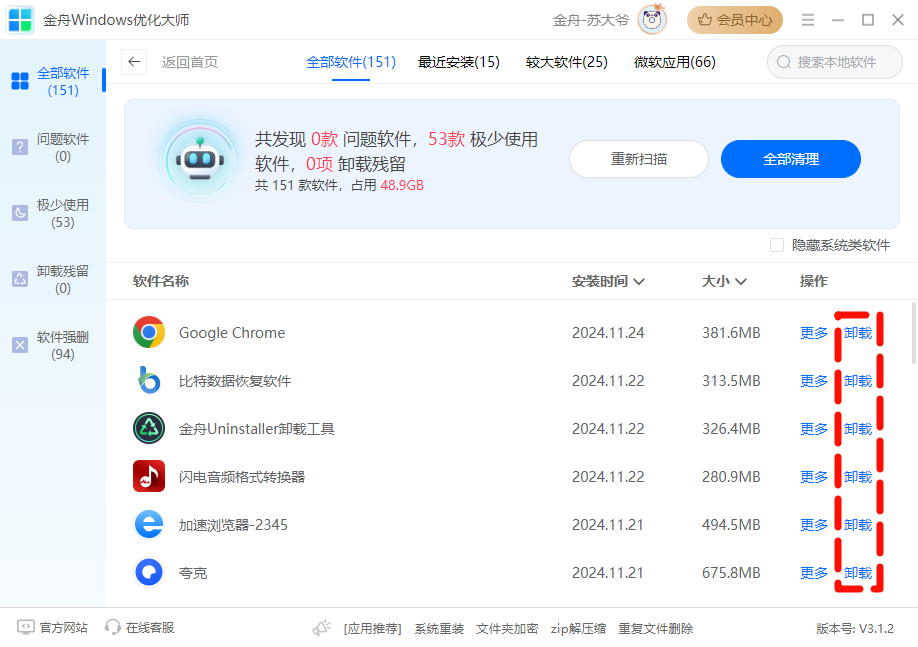Click the 金舟-苏大爷 username
The image size is (918, 647).
click(590, 20)
